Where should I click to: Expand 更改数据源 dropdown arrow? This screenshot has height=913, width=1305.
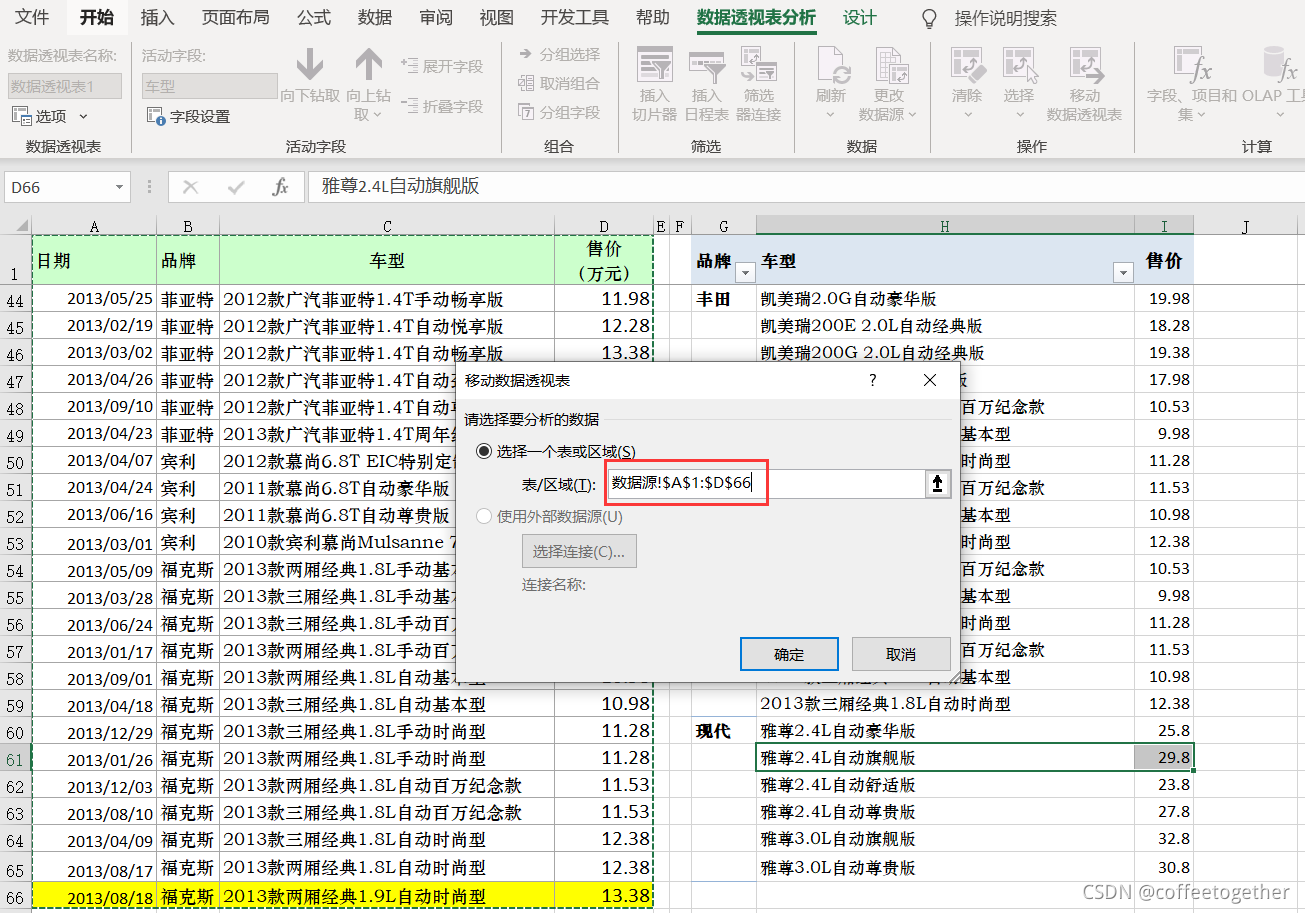click(911, 114)
